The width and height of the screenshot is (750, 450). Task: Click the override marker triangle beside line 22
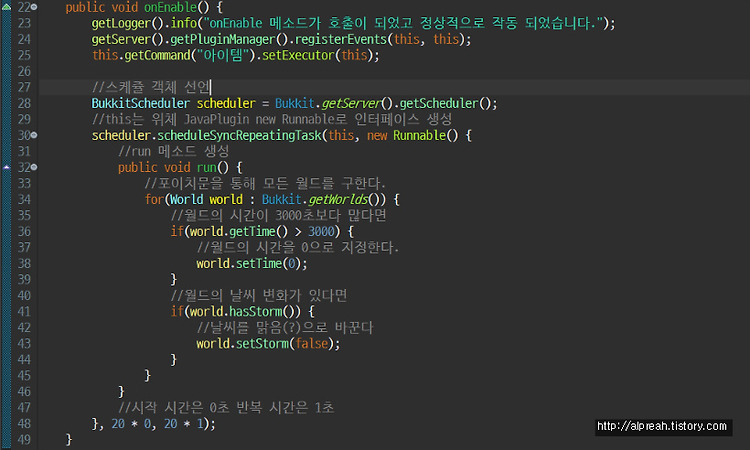pyautogui.click(x=6, y=7)
